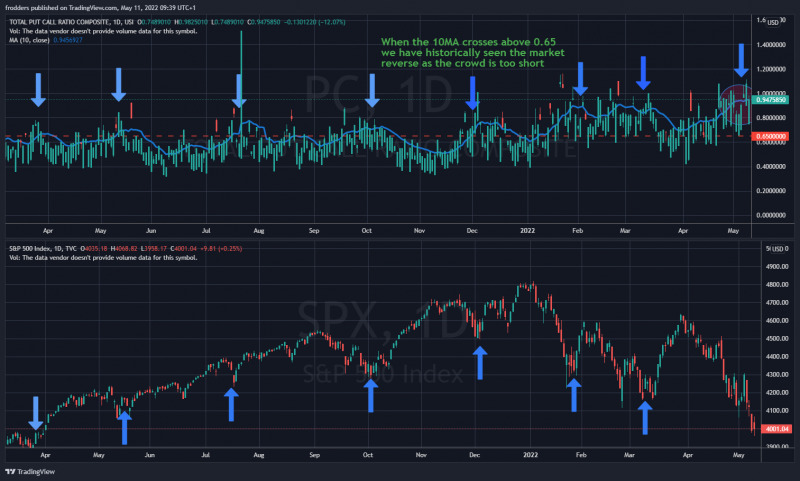Click the S&P 500 open value O4035.18
This screenshot has height=481, width=800.
(x=94, y=248)
